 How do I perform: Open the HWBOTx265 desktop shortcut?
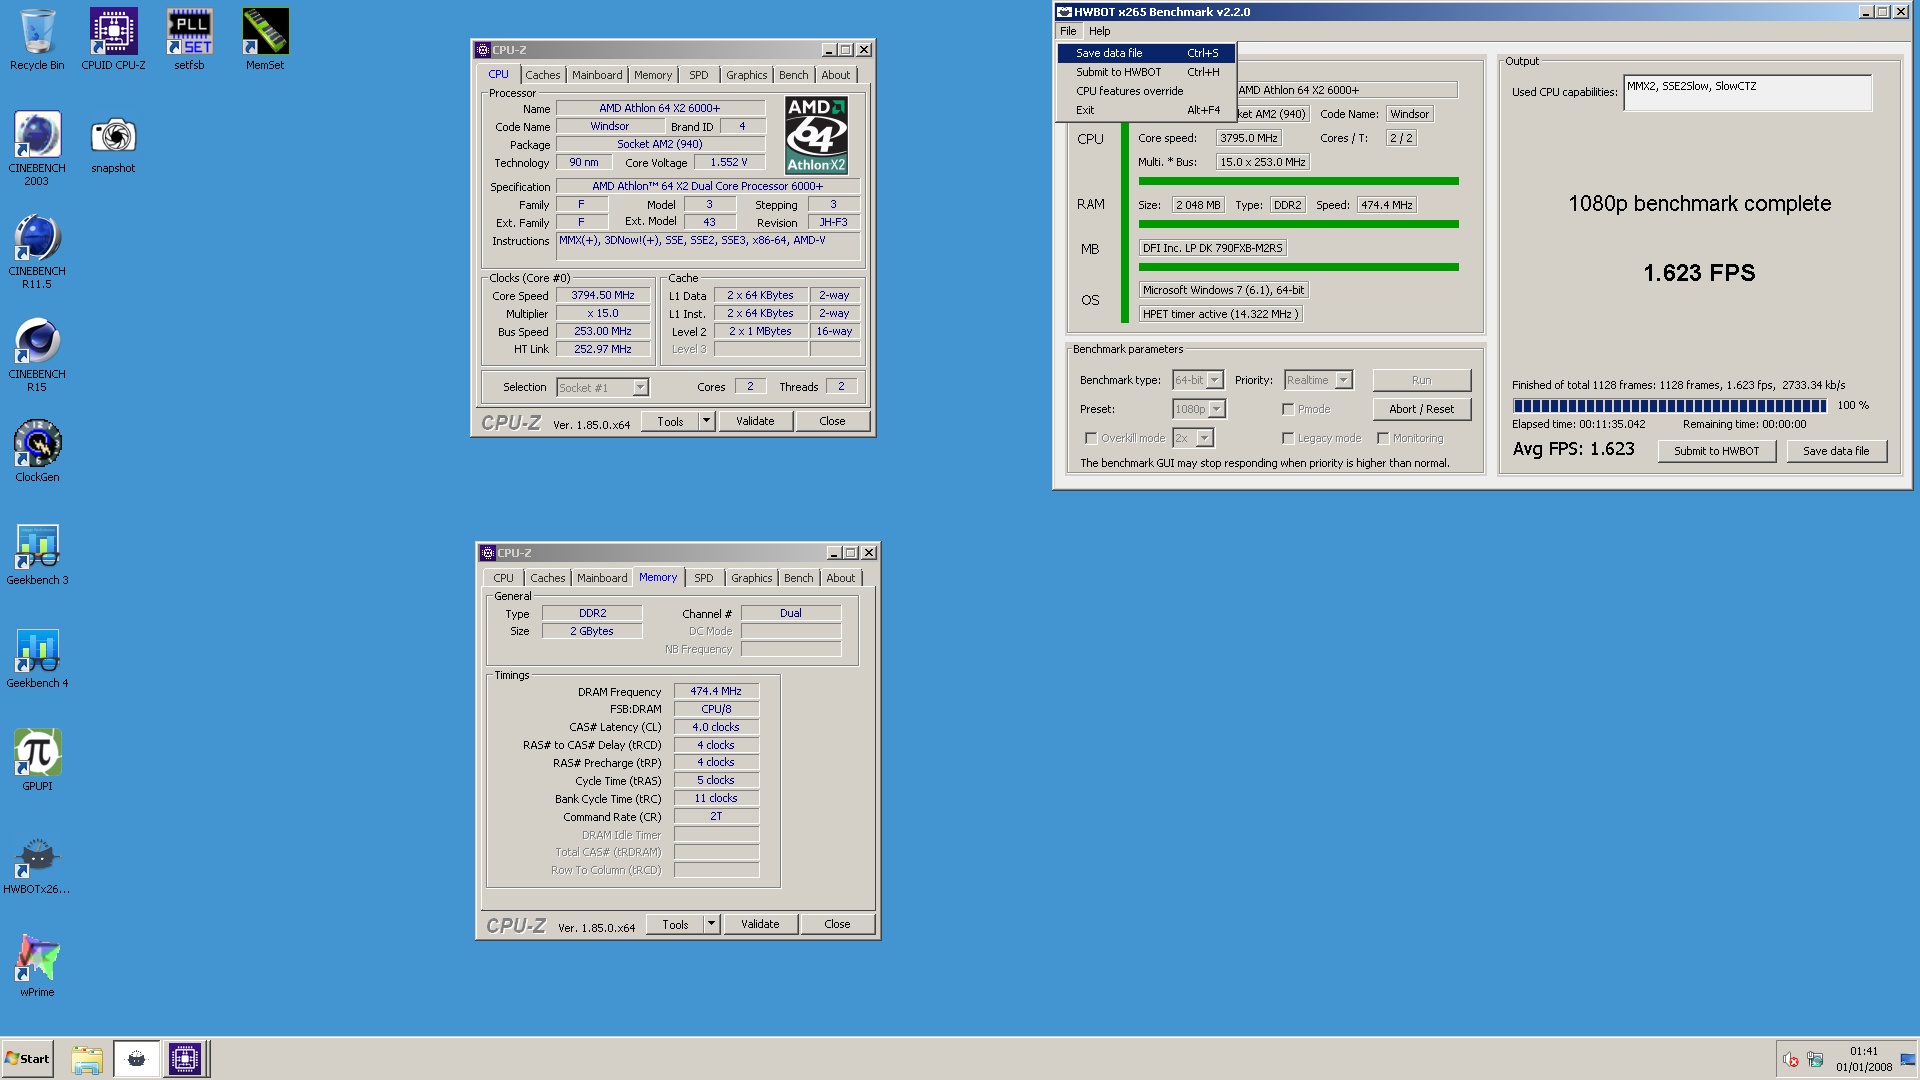coord(37,863)
